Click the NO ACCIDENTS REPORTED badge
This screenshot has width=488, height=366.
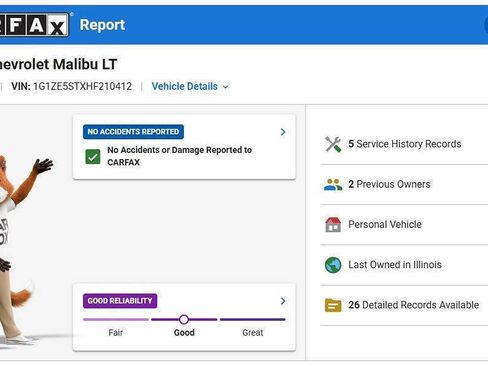(x=133, y=132)
